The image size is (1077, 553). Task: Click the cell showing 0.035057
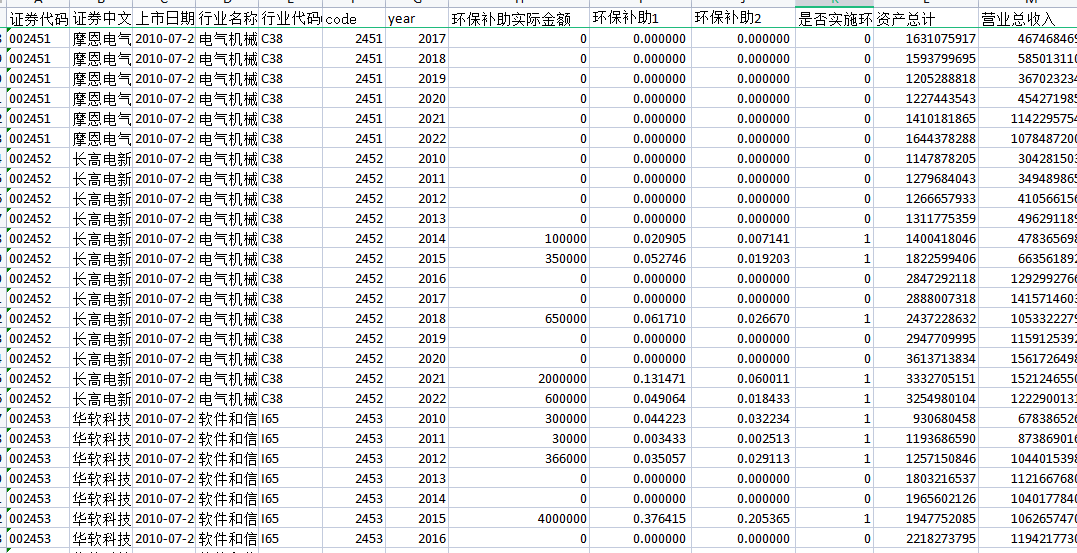[641, 458]
